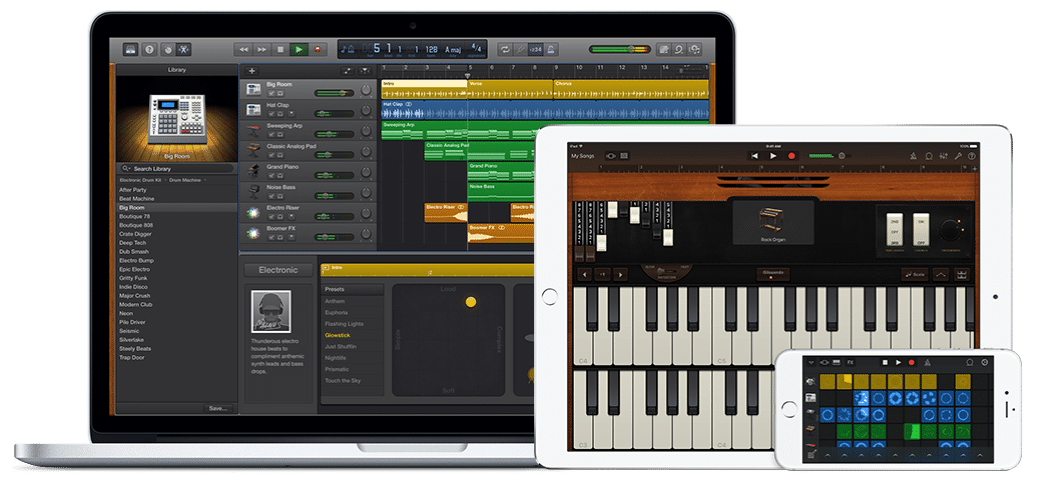Click the Grand Piano track icon
Viewport: 1040px width, 480px height.
click(x=253, y=170)
